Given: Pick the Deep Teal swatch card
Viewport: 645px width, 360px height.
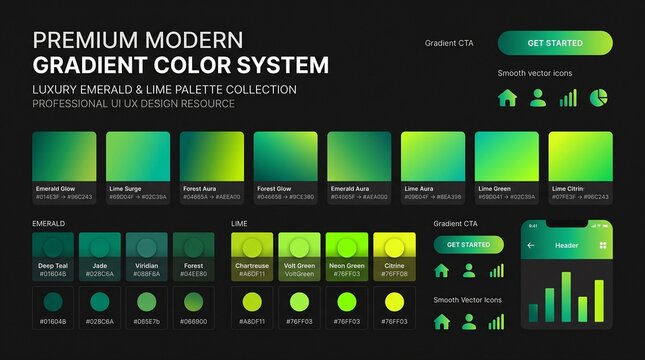Looking at the screenshot, I should tap(53, 257).
